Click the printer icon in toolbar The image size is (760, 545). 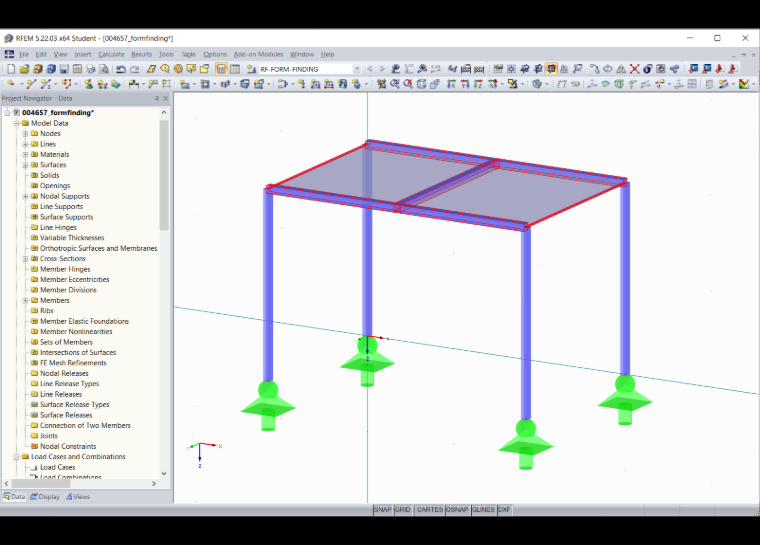pos(90,69)
